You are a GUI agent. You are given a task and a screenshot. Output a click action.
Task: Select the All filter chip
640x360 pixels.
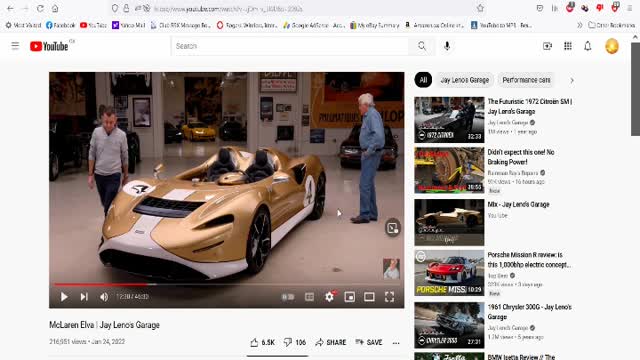(x=423, y=80)
